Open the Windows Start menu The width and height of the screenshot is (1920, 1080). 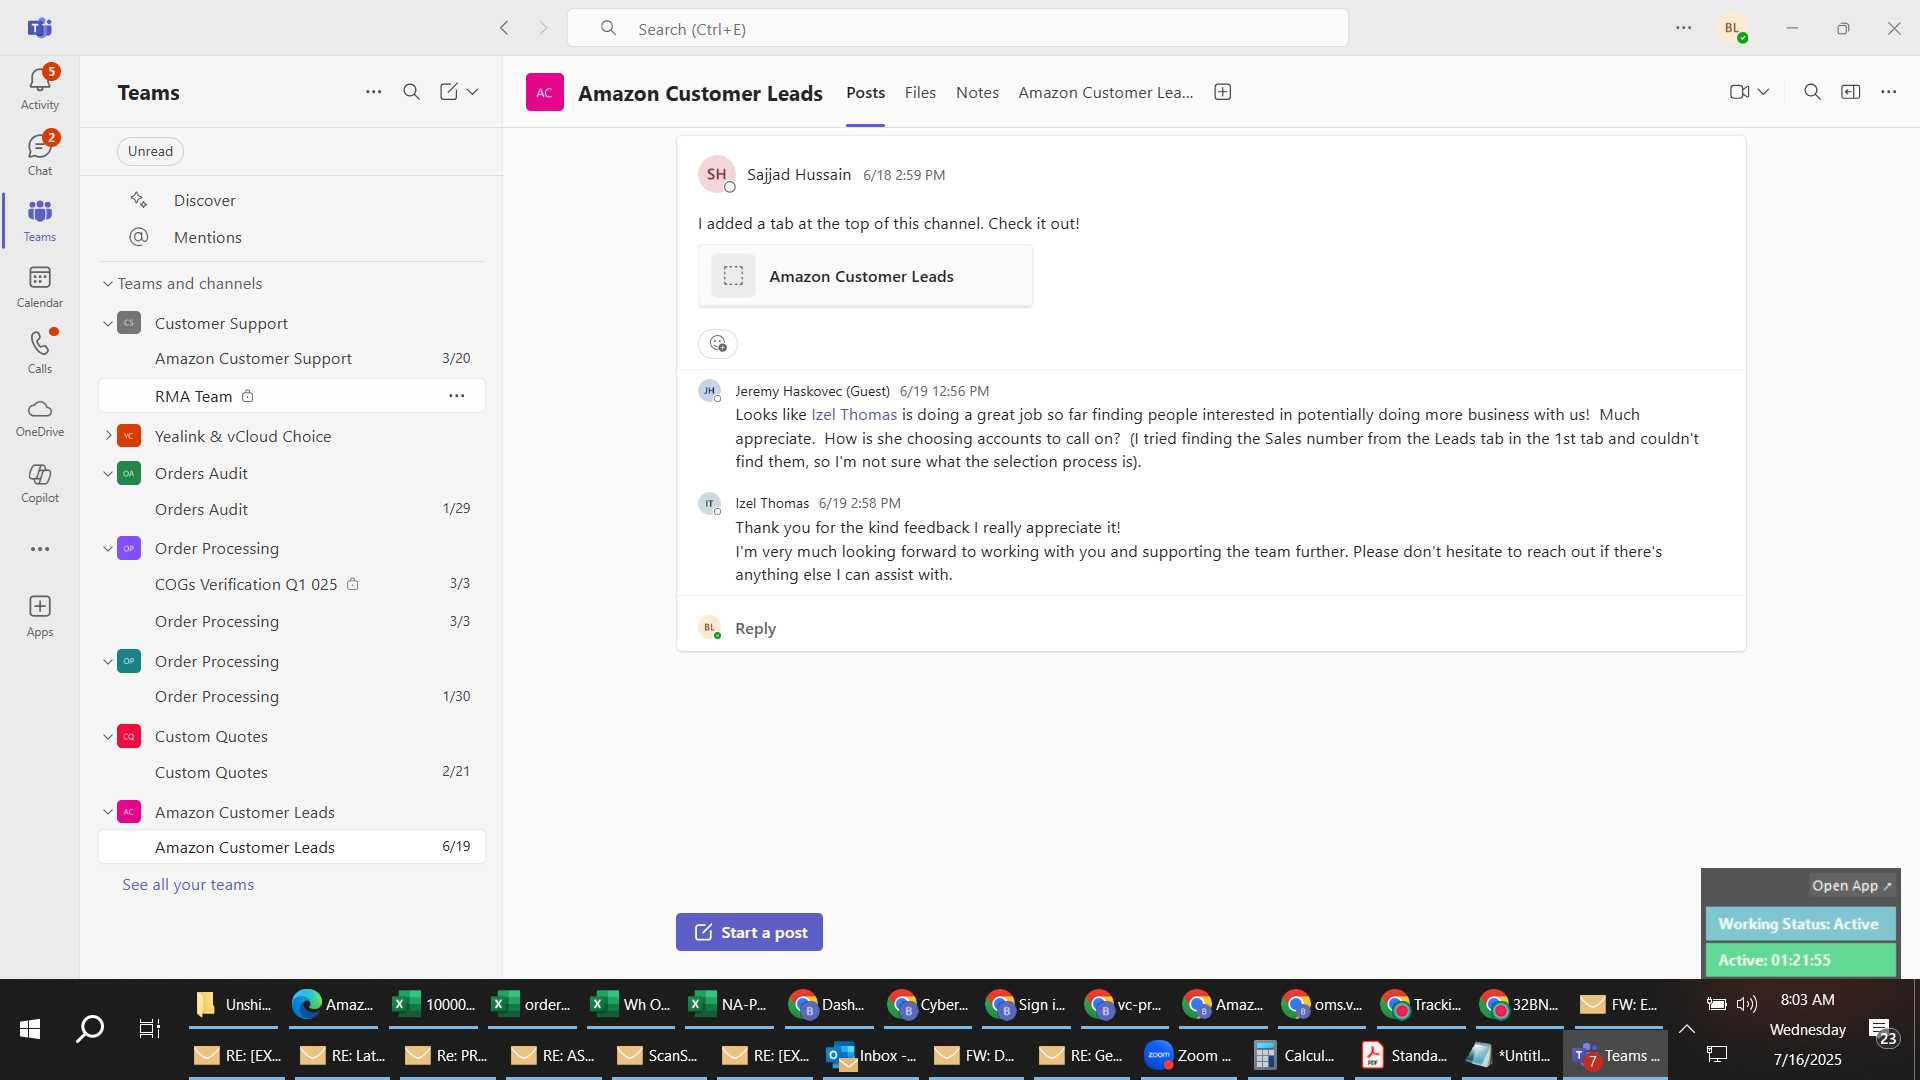tap(30, 1029)
